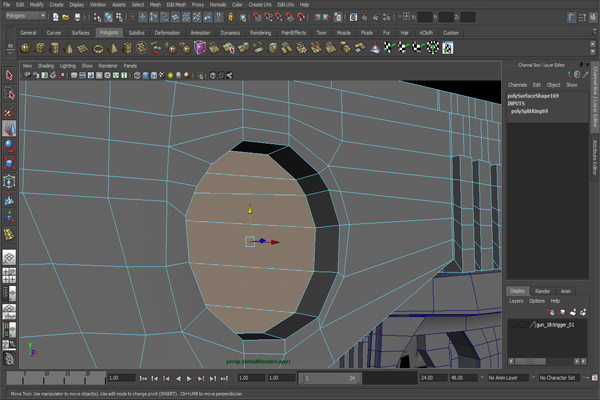Click the Save Scene icon

(77, 17)
